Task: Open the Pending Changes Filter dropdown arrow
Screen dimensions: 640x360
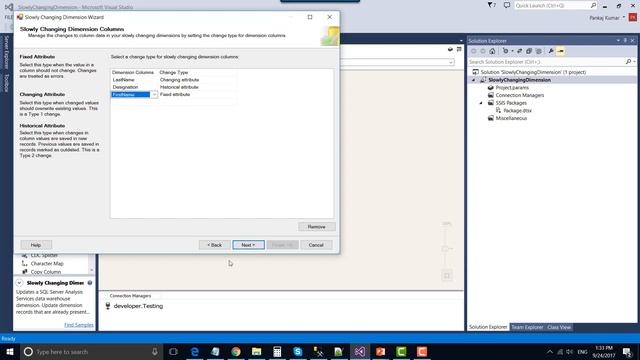Action: [x=512, y=51]
